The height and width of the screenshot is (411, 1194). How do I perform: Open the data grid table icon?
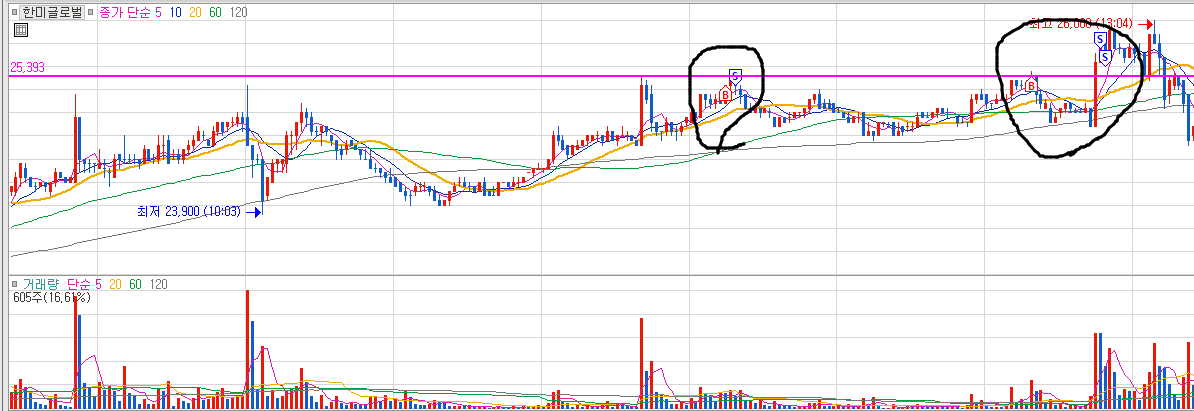click(x=21, y=30)
